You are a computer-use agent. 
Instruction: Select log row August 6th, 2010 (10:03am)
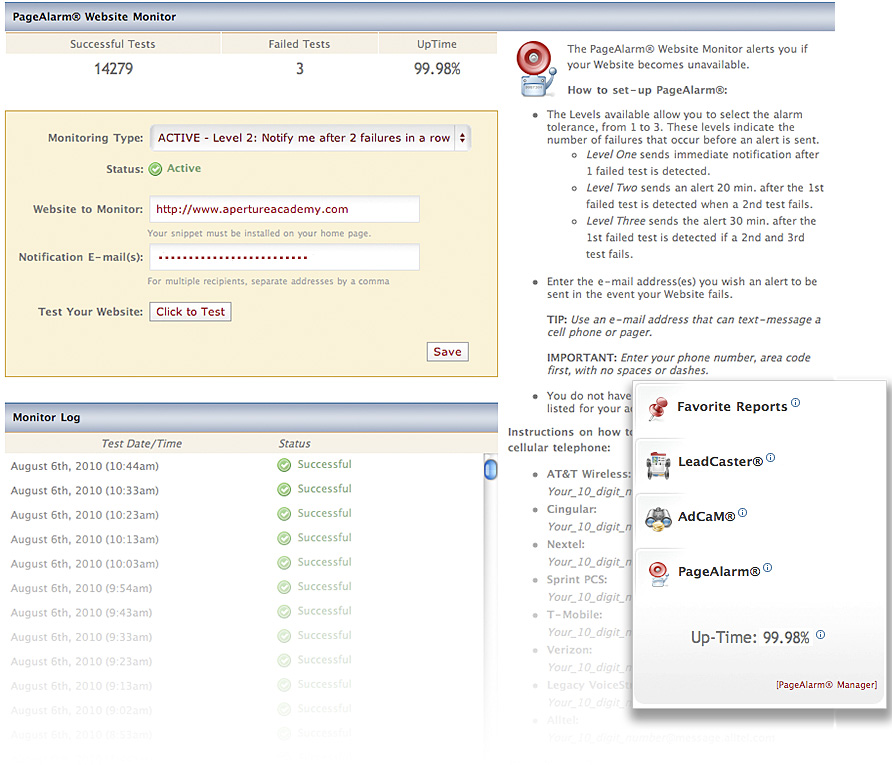tap(244, 564)
